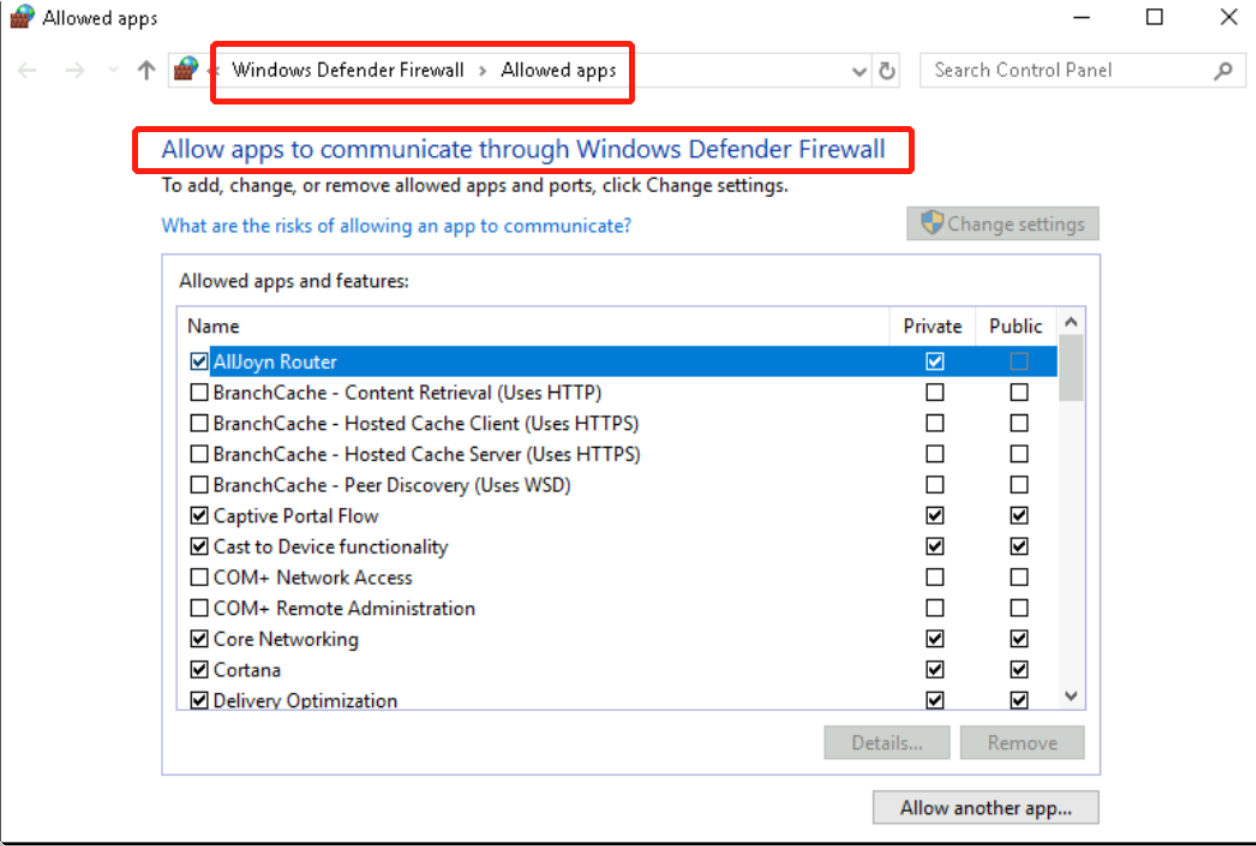This screenshot has width=1256, height=846.
Task: Click the Search Control Panel field
Action: point(1082,70)
